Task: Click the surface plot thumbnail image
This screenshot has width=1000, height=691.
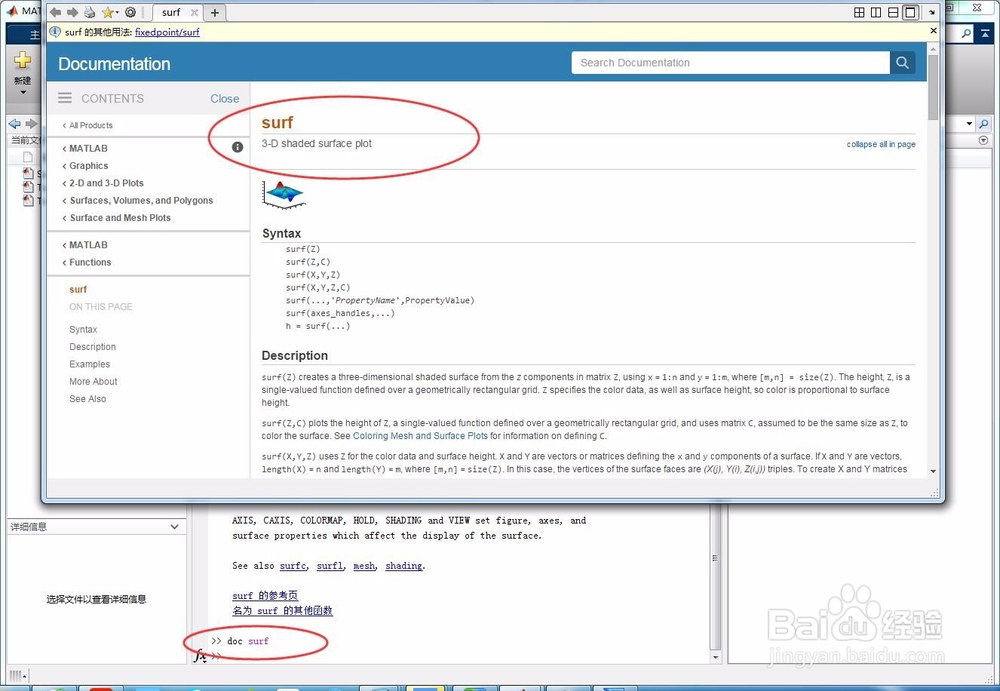Action: coord(284,195)
